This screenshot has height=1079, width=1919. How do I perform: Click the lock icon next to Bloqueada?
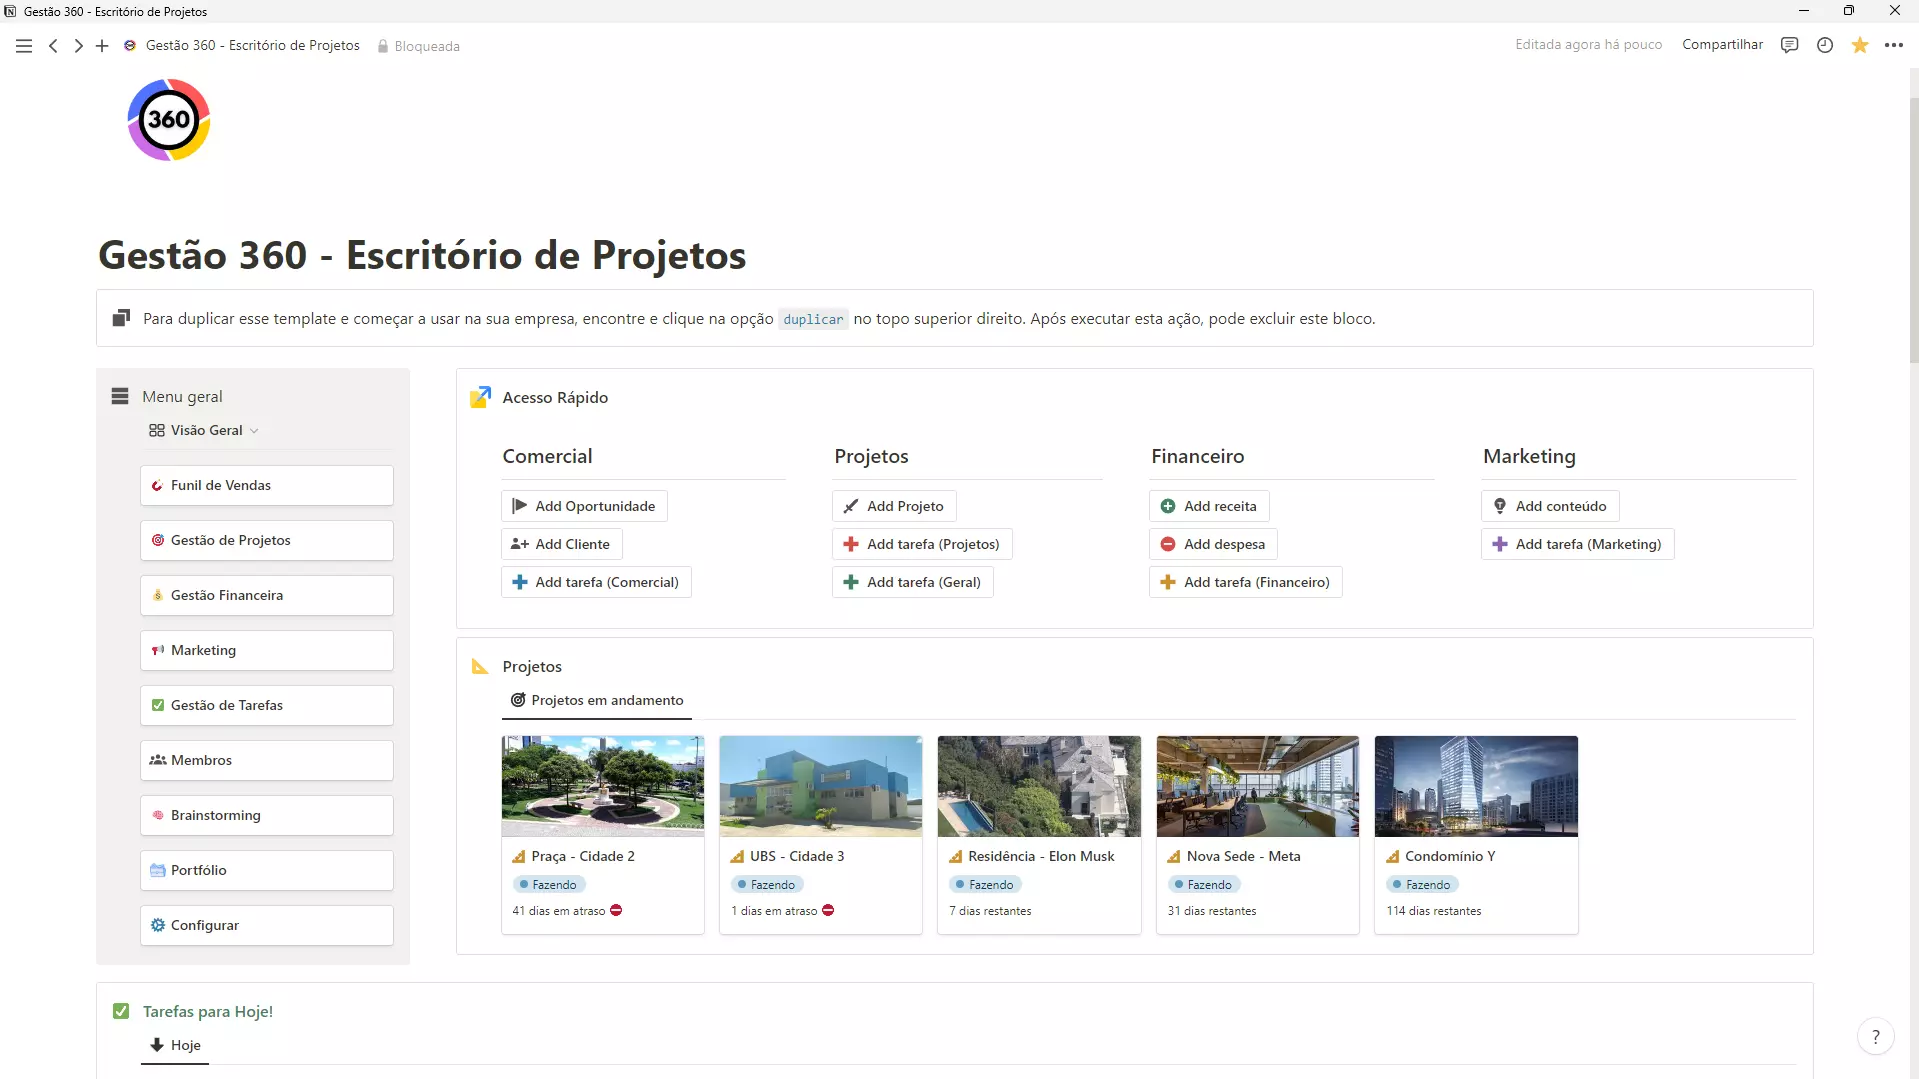point(383,46)
